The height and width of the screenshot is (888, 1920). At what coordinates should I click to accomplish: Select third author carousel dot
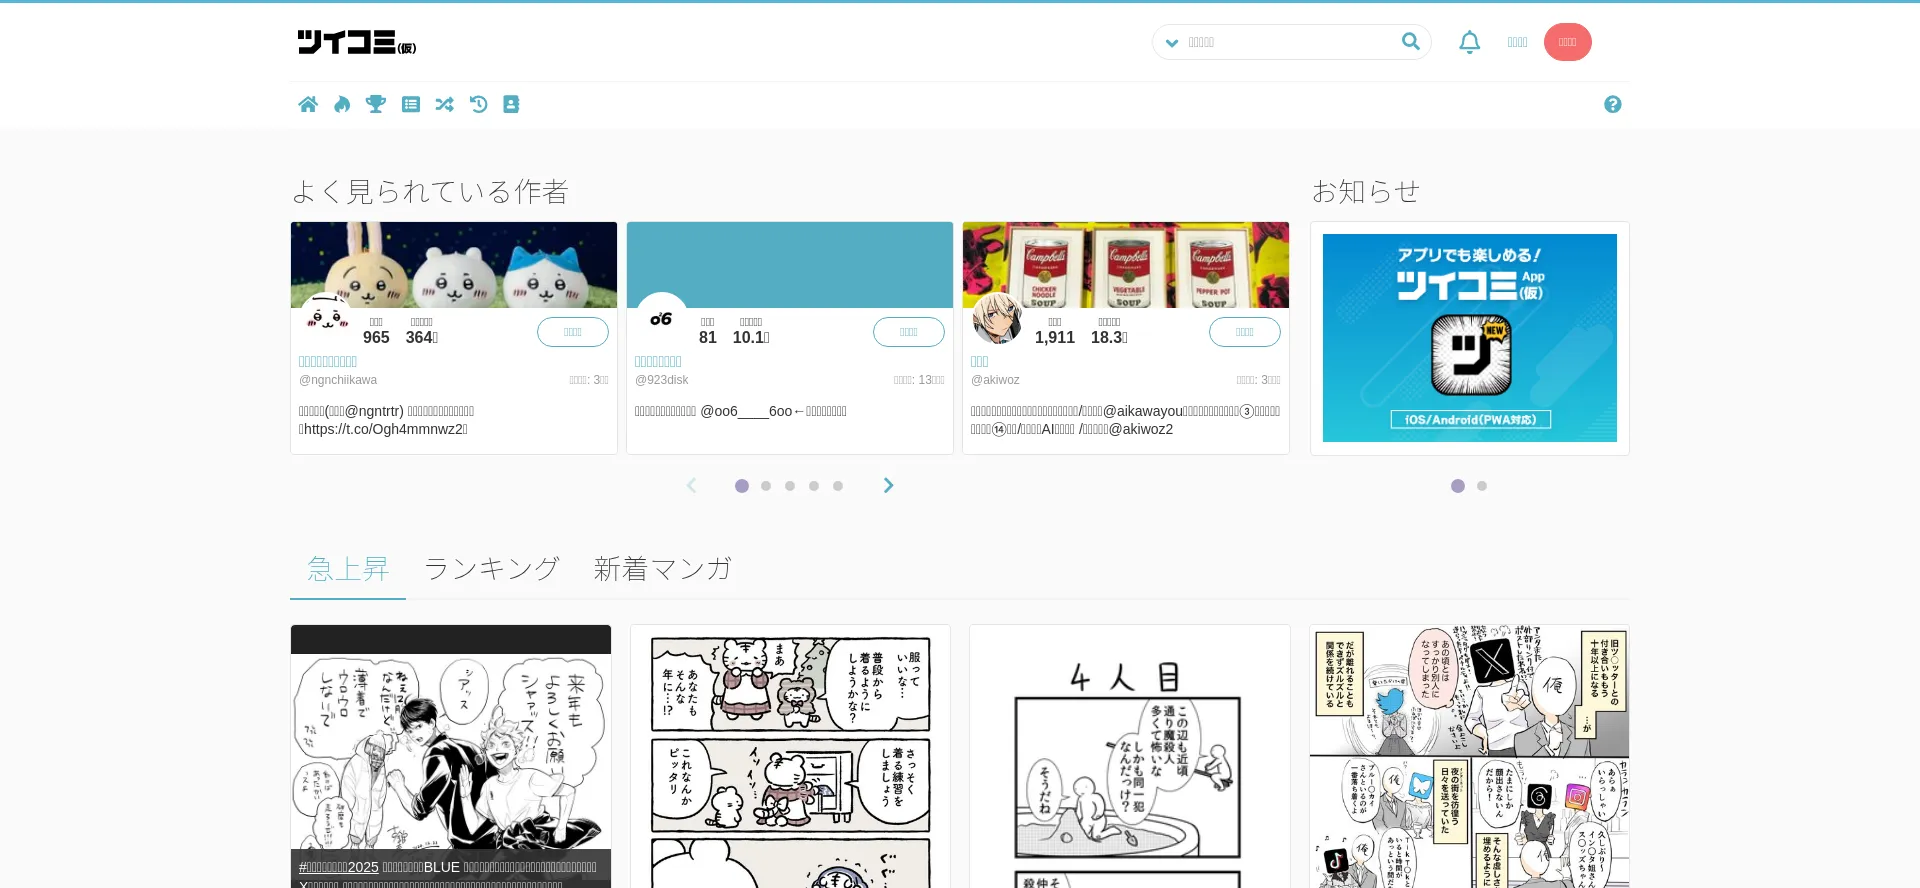coord(790,486)
